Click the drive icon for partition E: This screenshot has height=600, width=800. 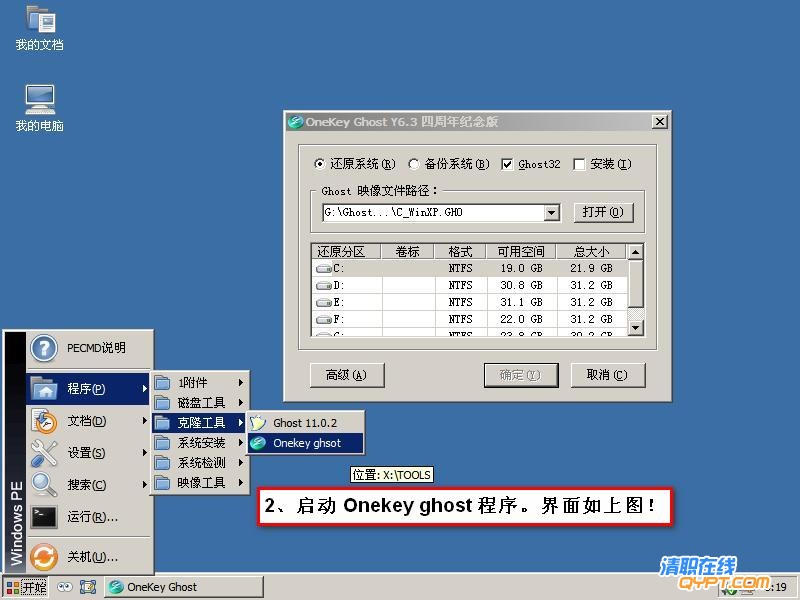coord(323,302)
